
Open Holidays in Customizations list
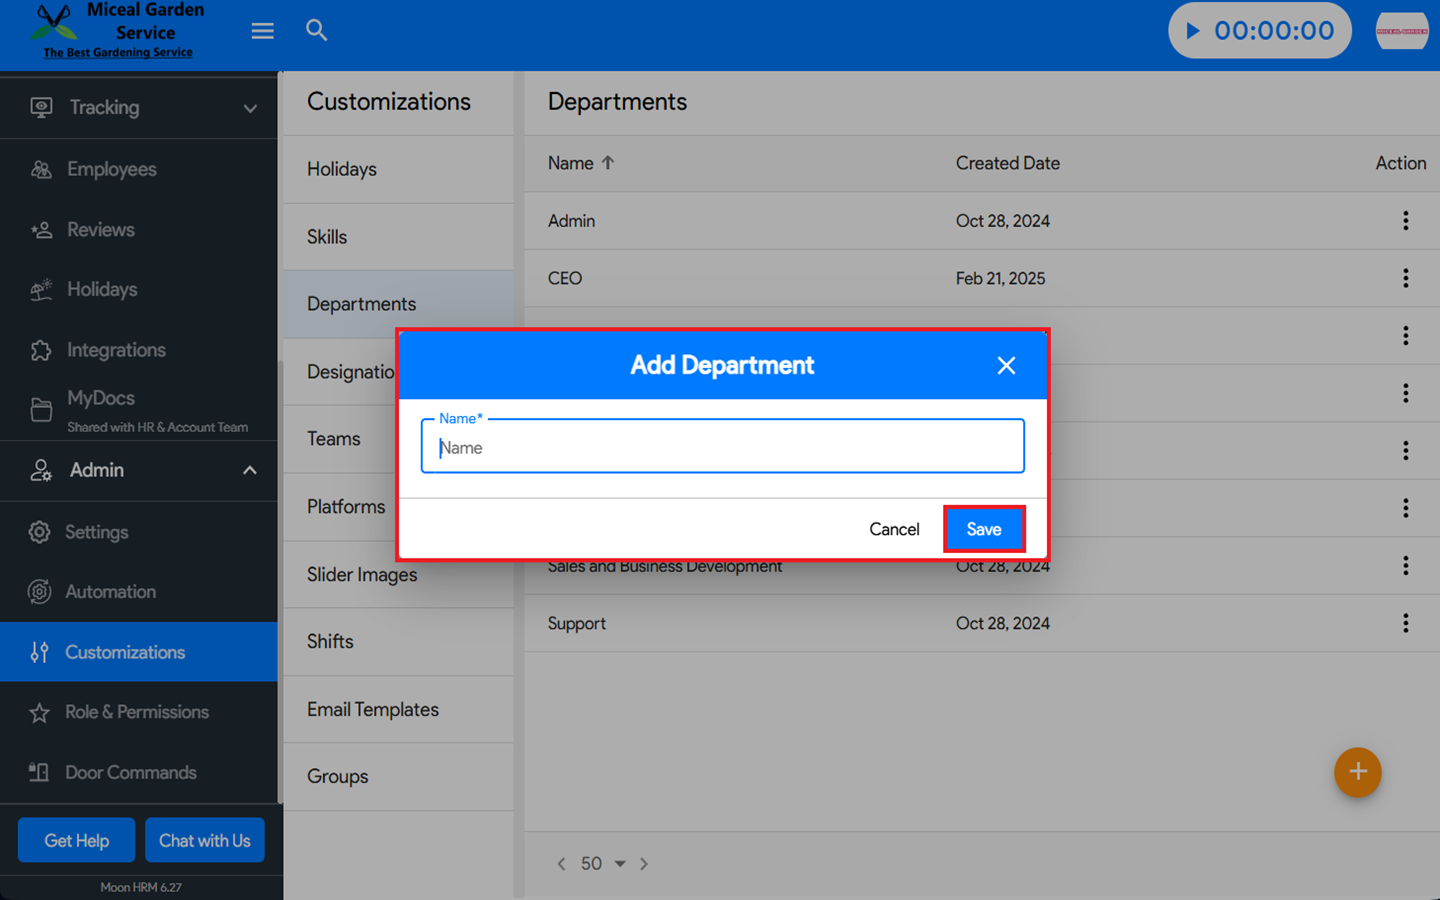click(x=342, y=169)
